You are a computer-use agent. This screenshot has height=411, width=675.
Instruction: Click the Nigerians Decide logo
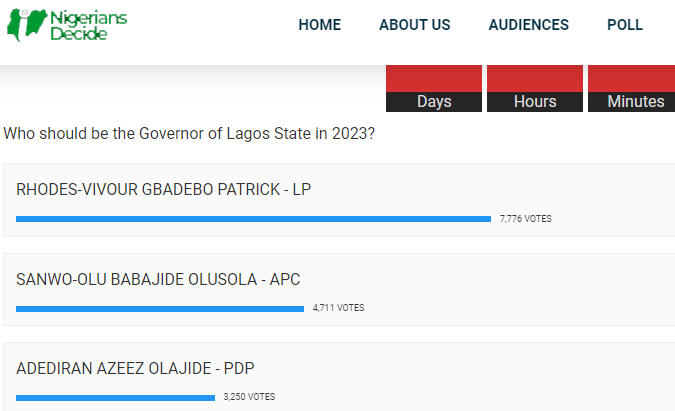click(x=67, y=25)
